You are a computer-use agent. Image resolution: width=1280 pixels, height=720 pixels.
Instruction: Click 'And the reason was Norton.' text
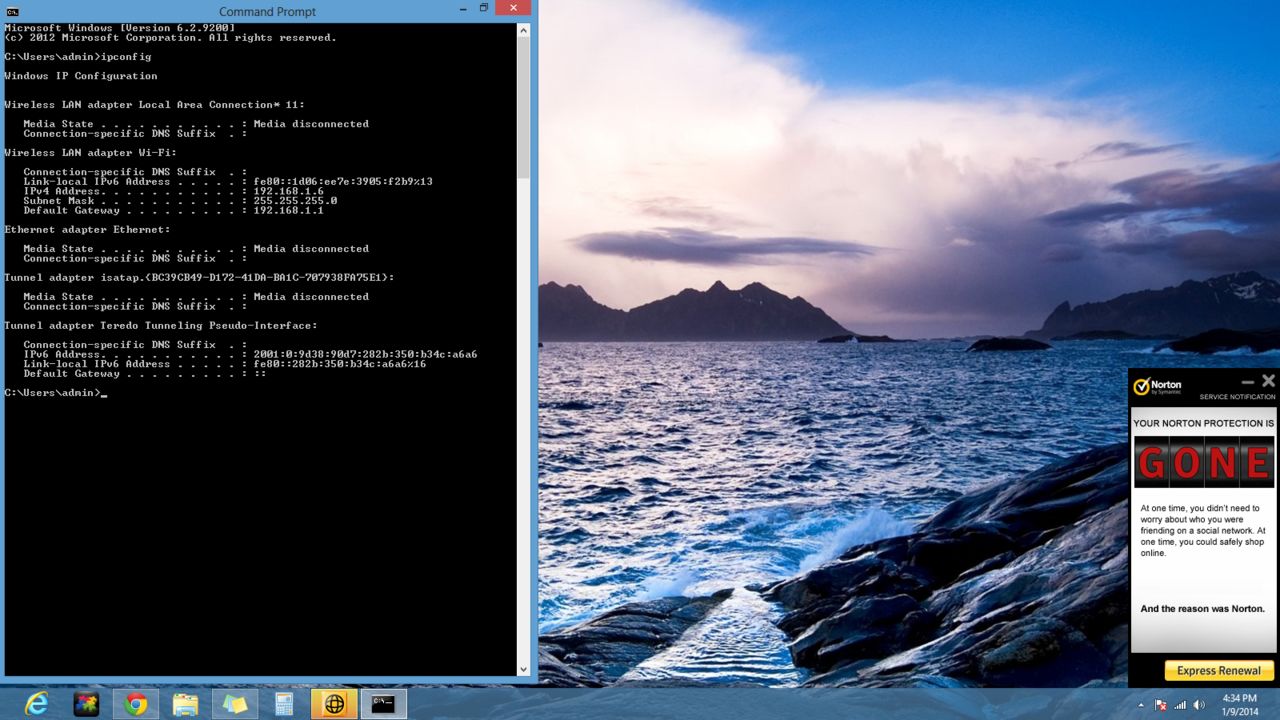click(1203, 608)
